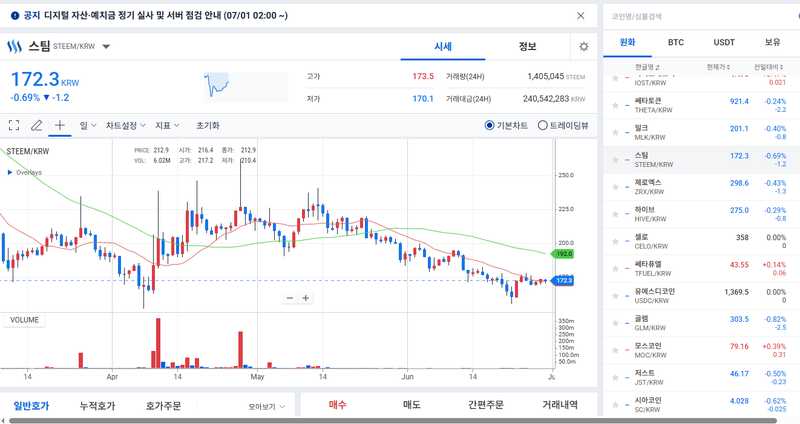The height and width of the screenshot is (424, 800).
Task: Favorite star for ZRX/KRW row
Action: click(615, 187)
